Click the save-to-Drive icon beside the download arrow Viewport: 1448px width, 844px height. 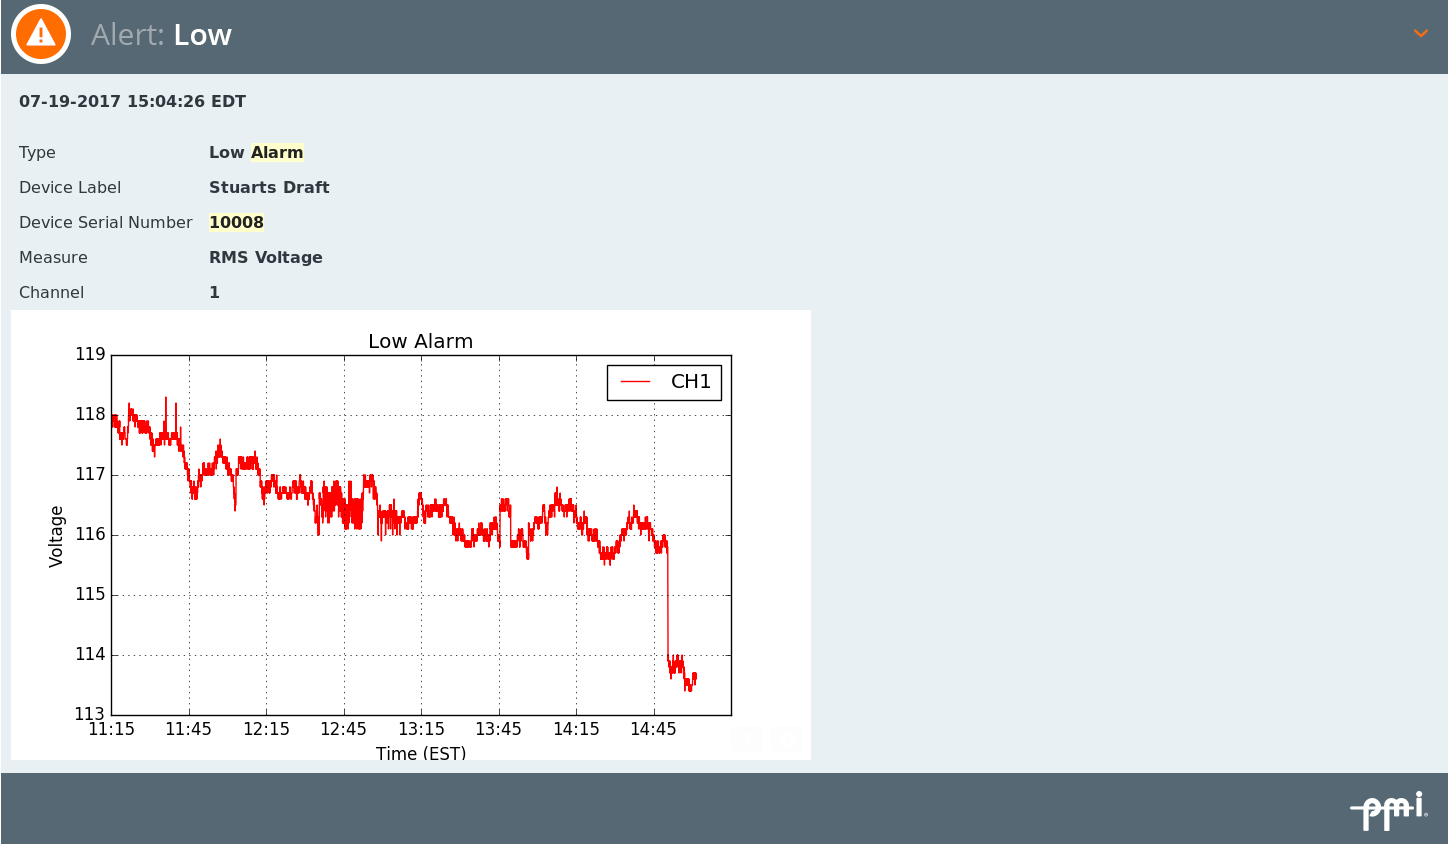(x=787, y=739)
